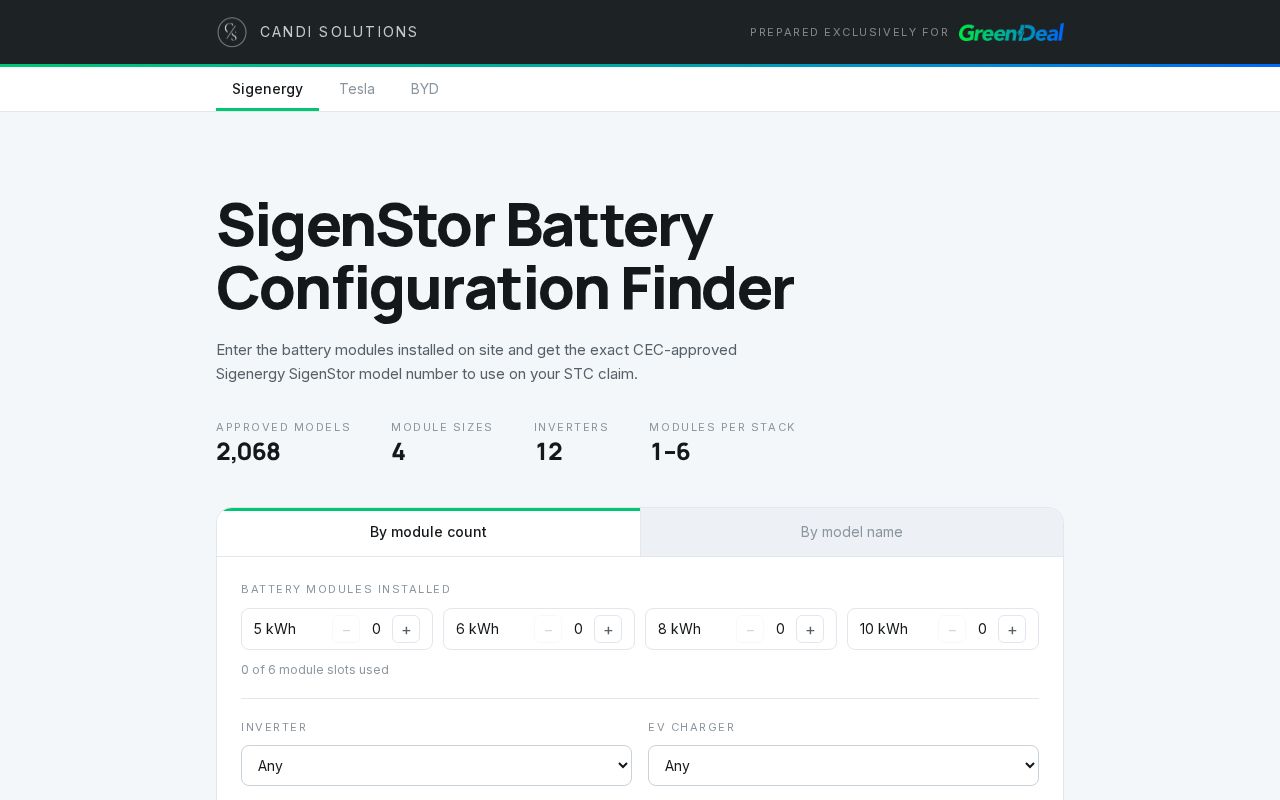
Task: Click the EV CHARGER field label
Action: point(692,727)
